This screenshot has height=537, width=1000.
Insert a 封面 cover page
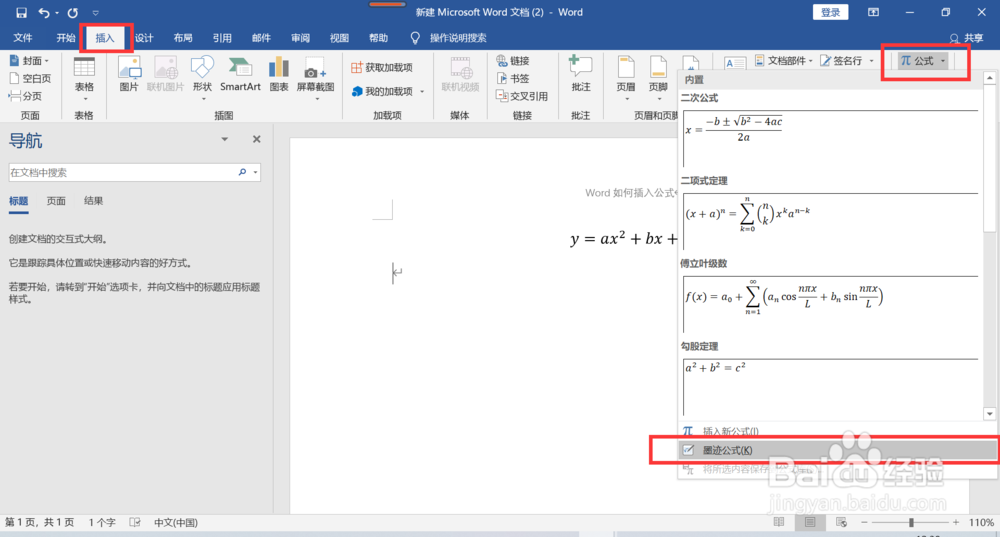tap(29, 61)
